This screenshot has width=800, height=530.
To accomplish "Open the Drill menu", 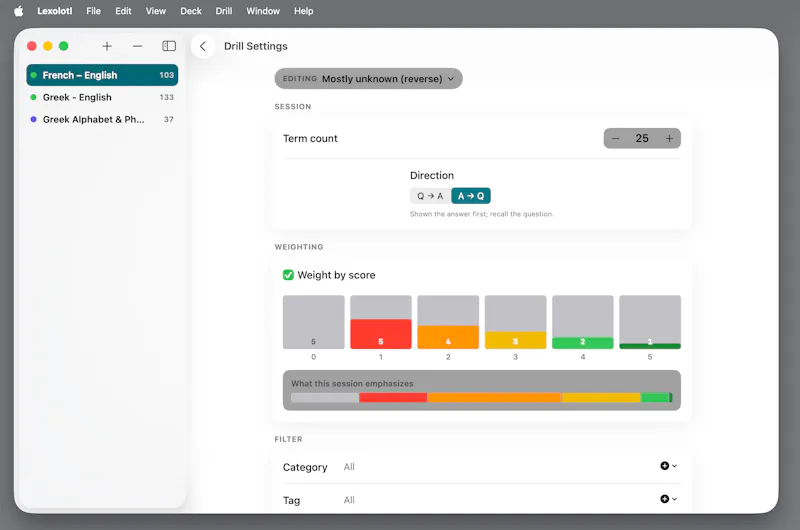I will [x=223, y=11].
